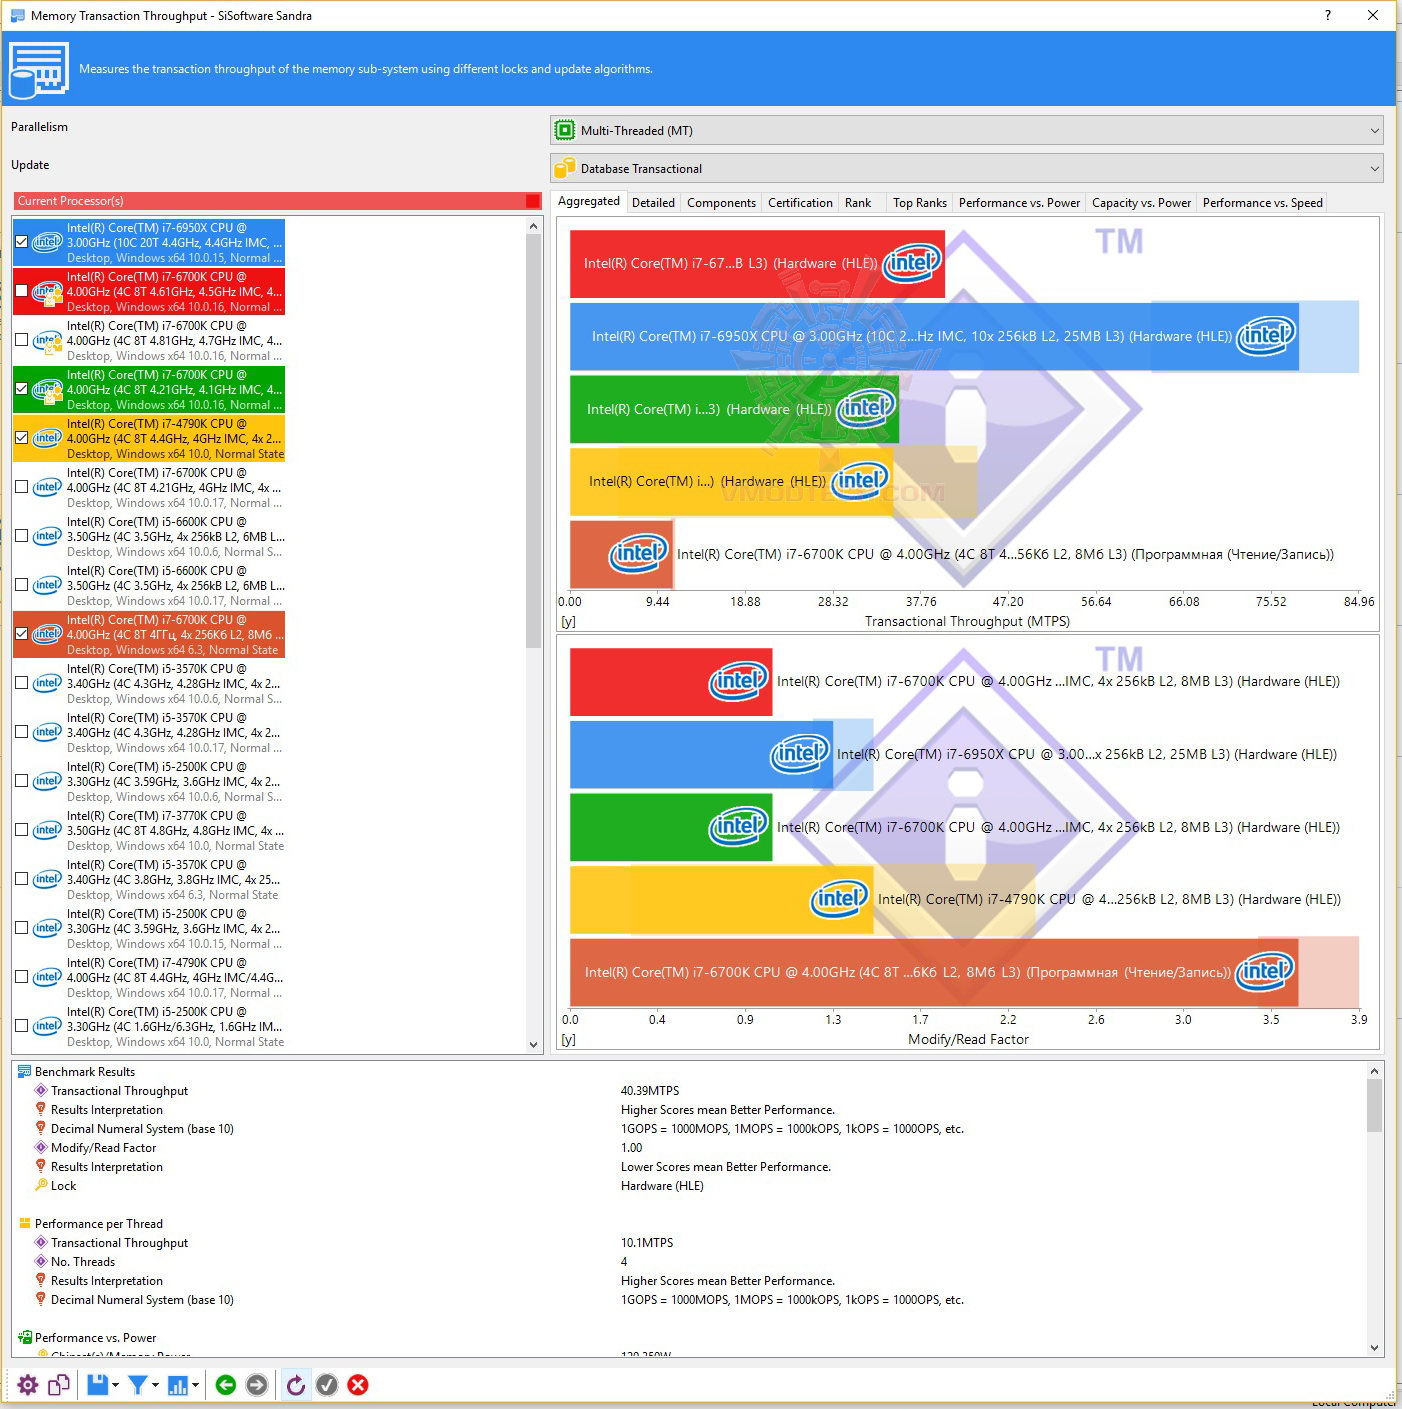
Task: Click the green chip icon in the Parallelism combo box
Action: tap(565, 130)
